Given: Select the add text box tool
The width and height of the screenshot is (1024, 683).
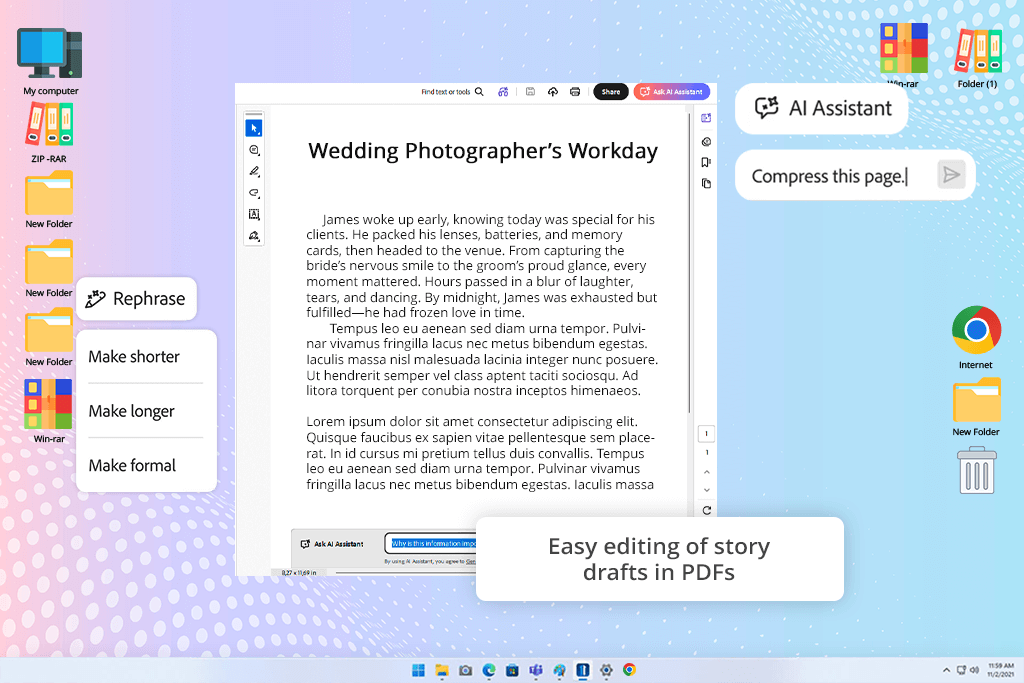Looking at the screenshot, I should pos(254,214).
